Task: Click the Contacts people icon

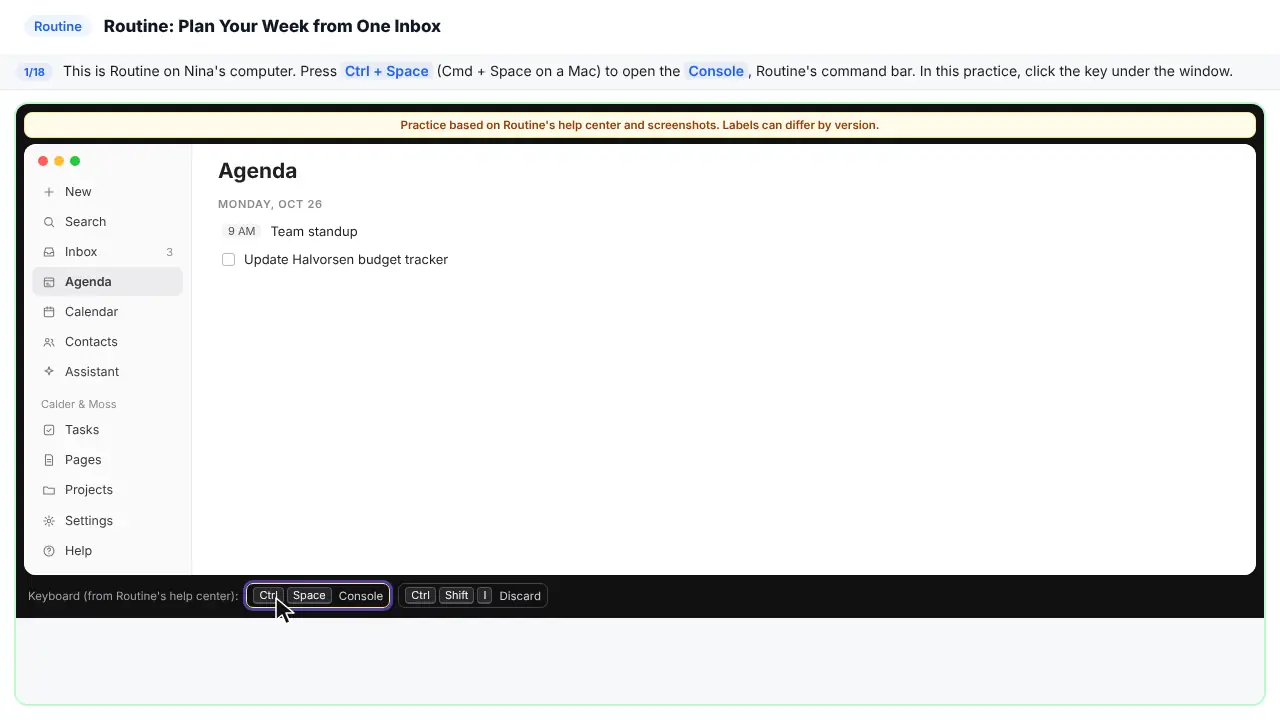Action: point(49,342)
